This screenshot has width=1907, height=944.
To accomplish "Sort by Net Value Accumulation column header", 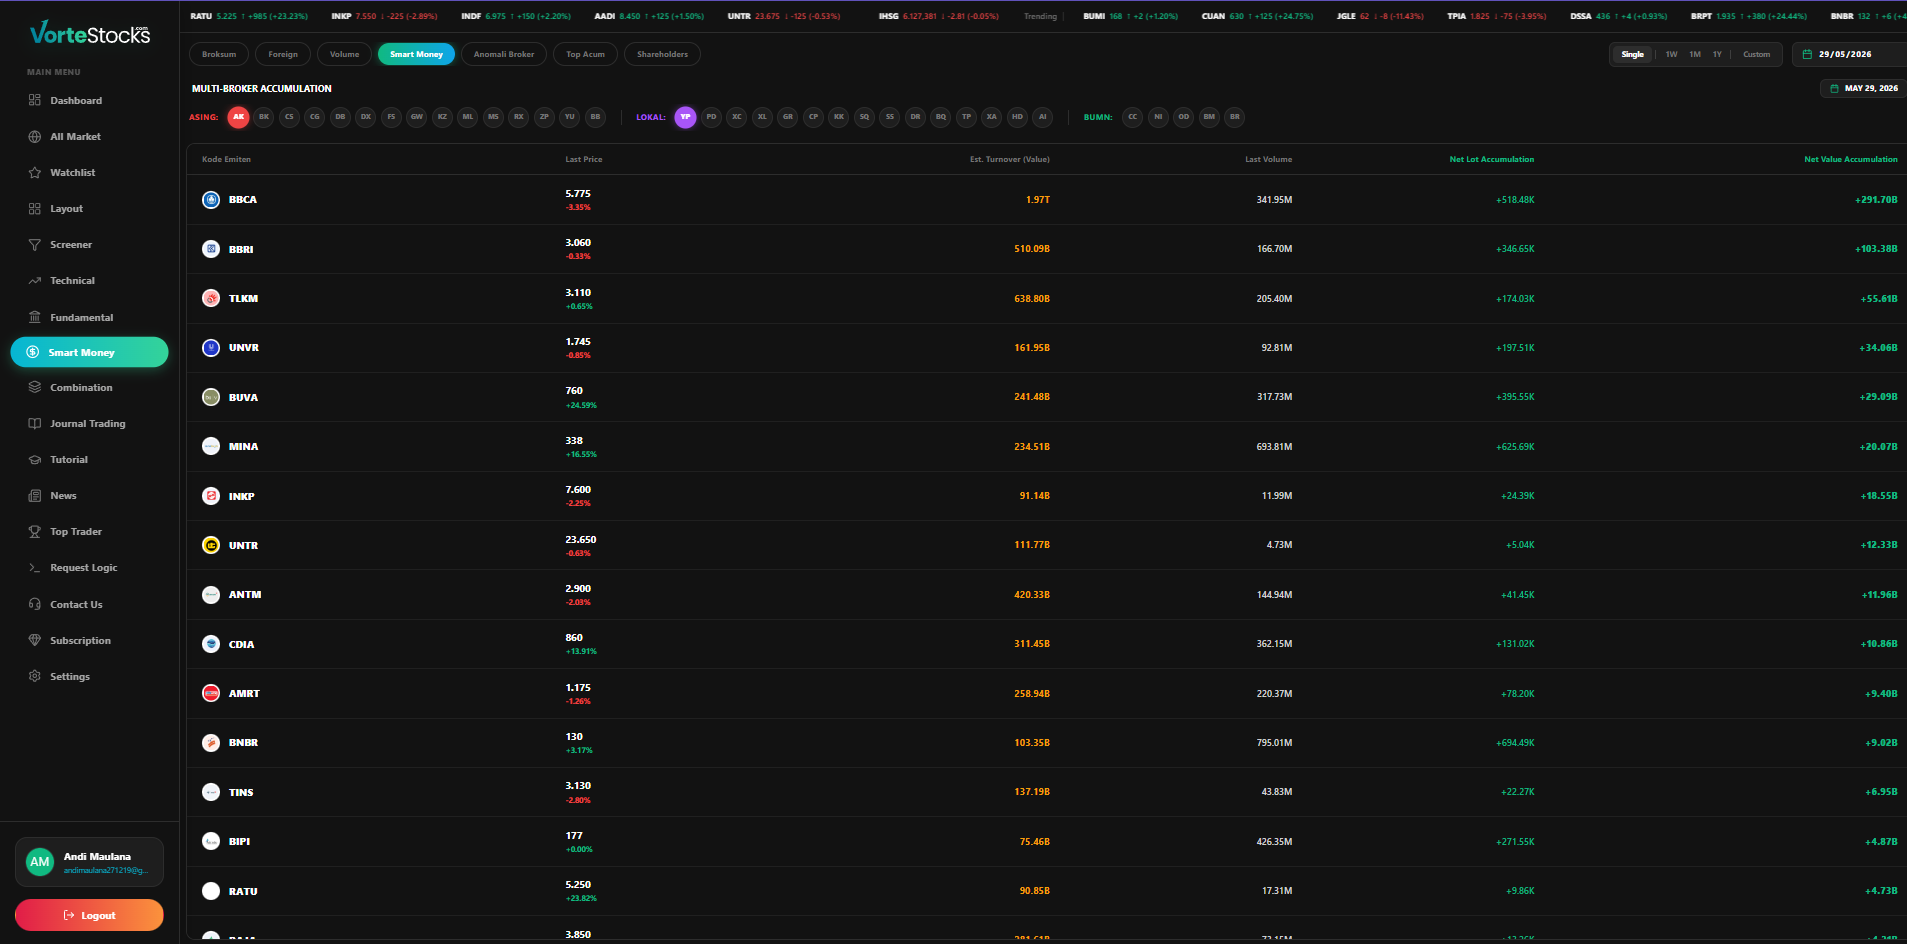I will pyautogui.click(x=1850, y=159).
